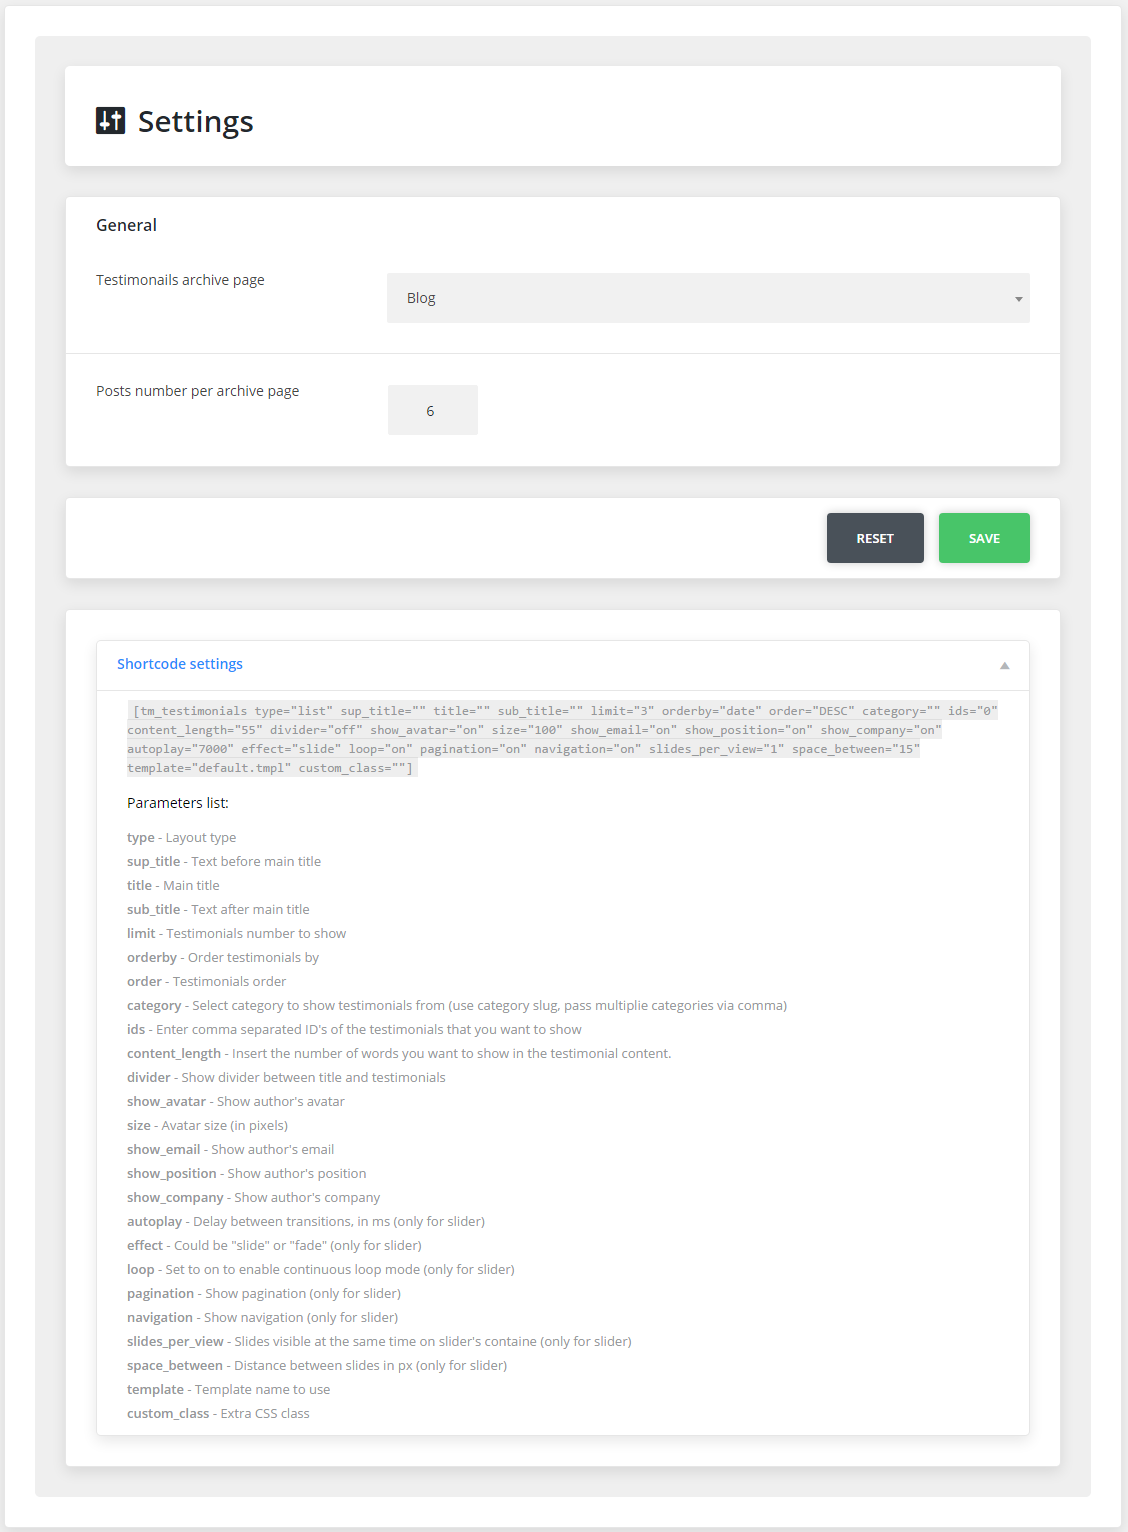Click the Posts number per archive page label

(x=197, y=391)
